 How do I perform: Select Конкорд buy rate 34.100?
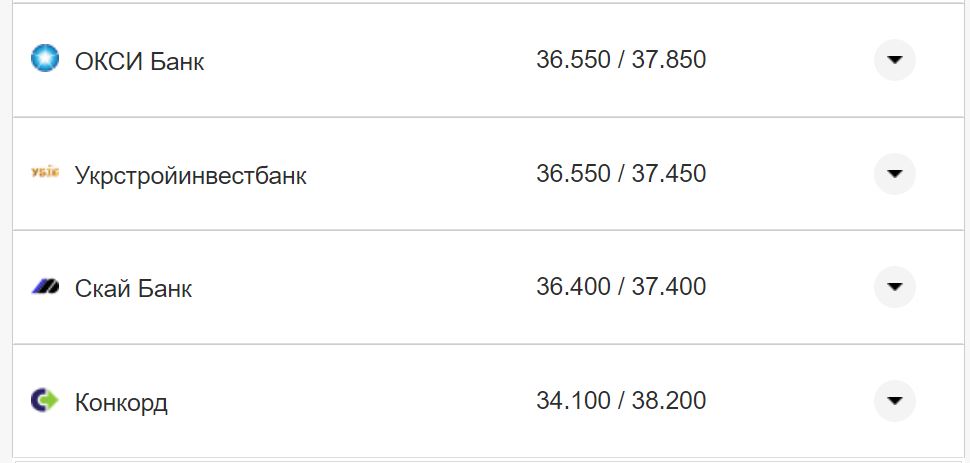point(573,401)
